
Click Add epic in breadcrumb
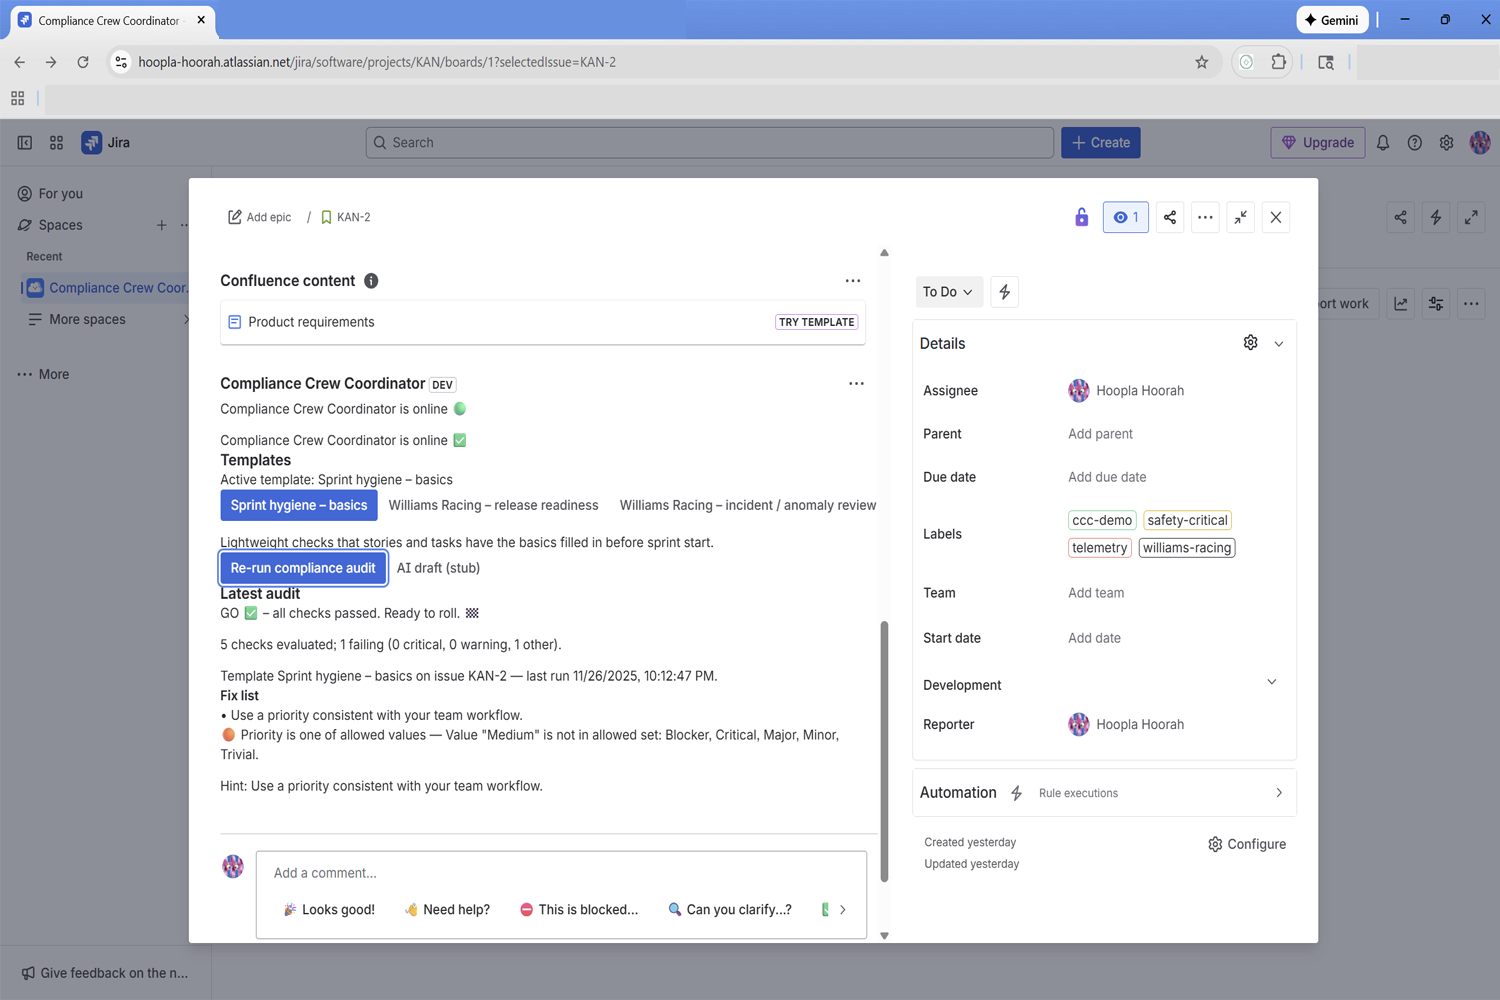click(x=260, y=217)
